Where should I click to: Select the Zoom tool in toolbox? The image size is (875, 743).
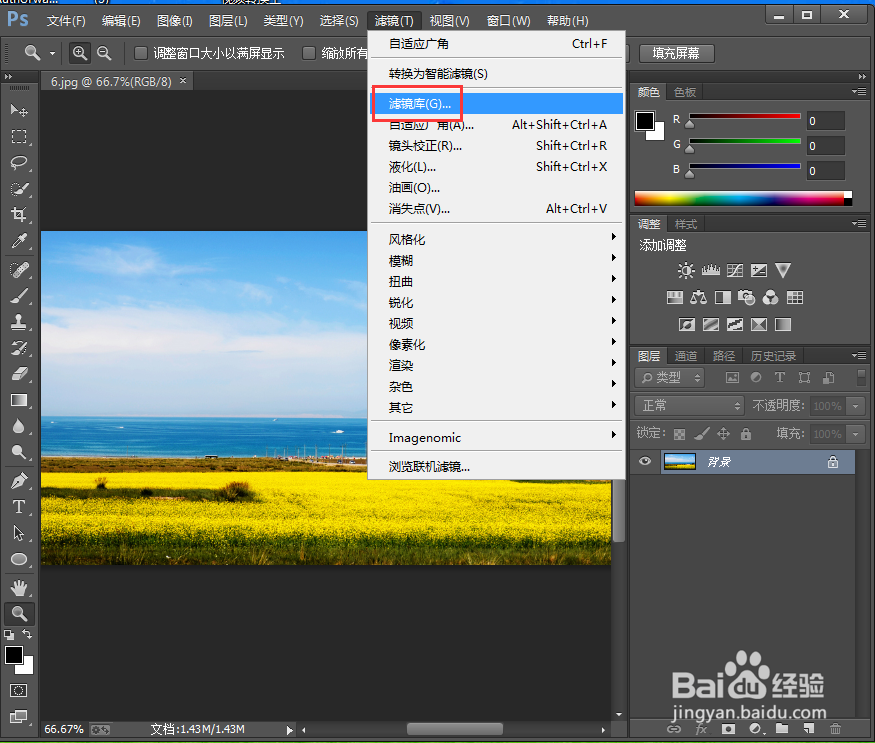pos(19,614)
